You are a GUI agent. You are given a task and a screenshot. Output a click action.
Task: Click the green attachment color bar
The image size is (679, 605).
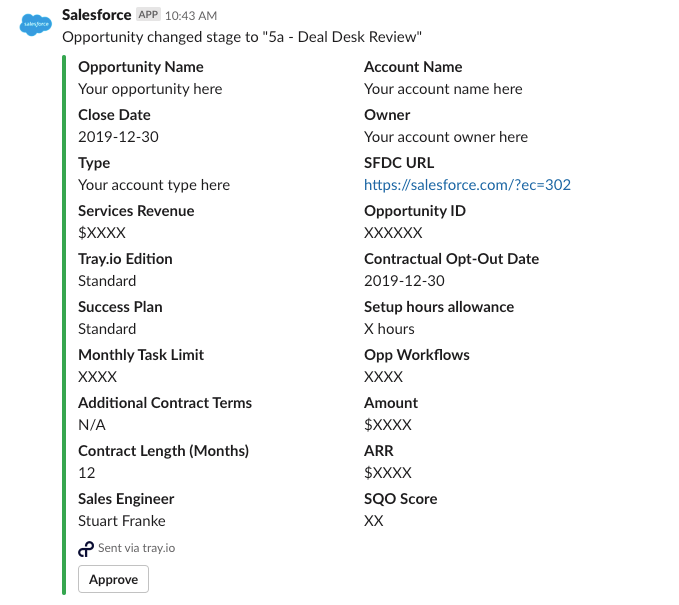(x=64, y=325)
